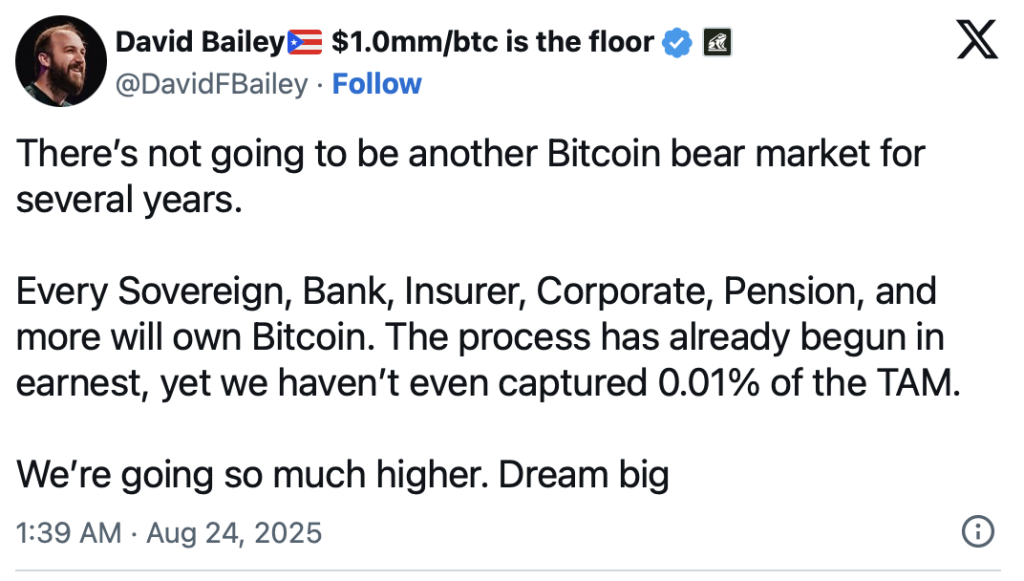Click the "Aug 24, 2025" date text
Viewport: 1024px width, 581px height.
[234, 533]
